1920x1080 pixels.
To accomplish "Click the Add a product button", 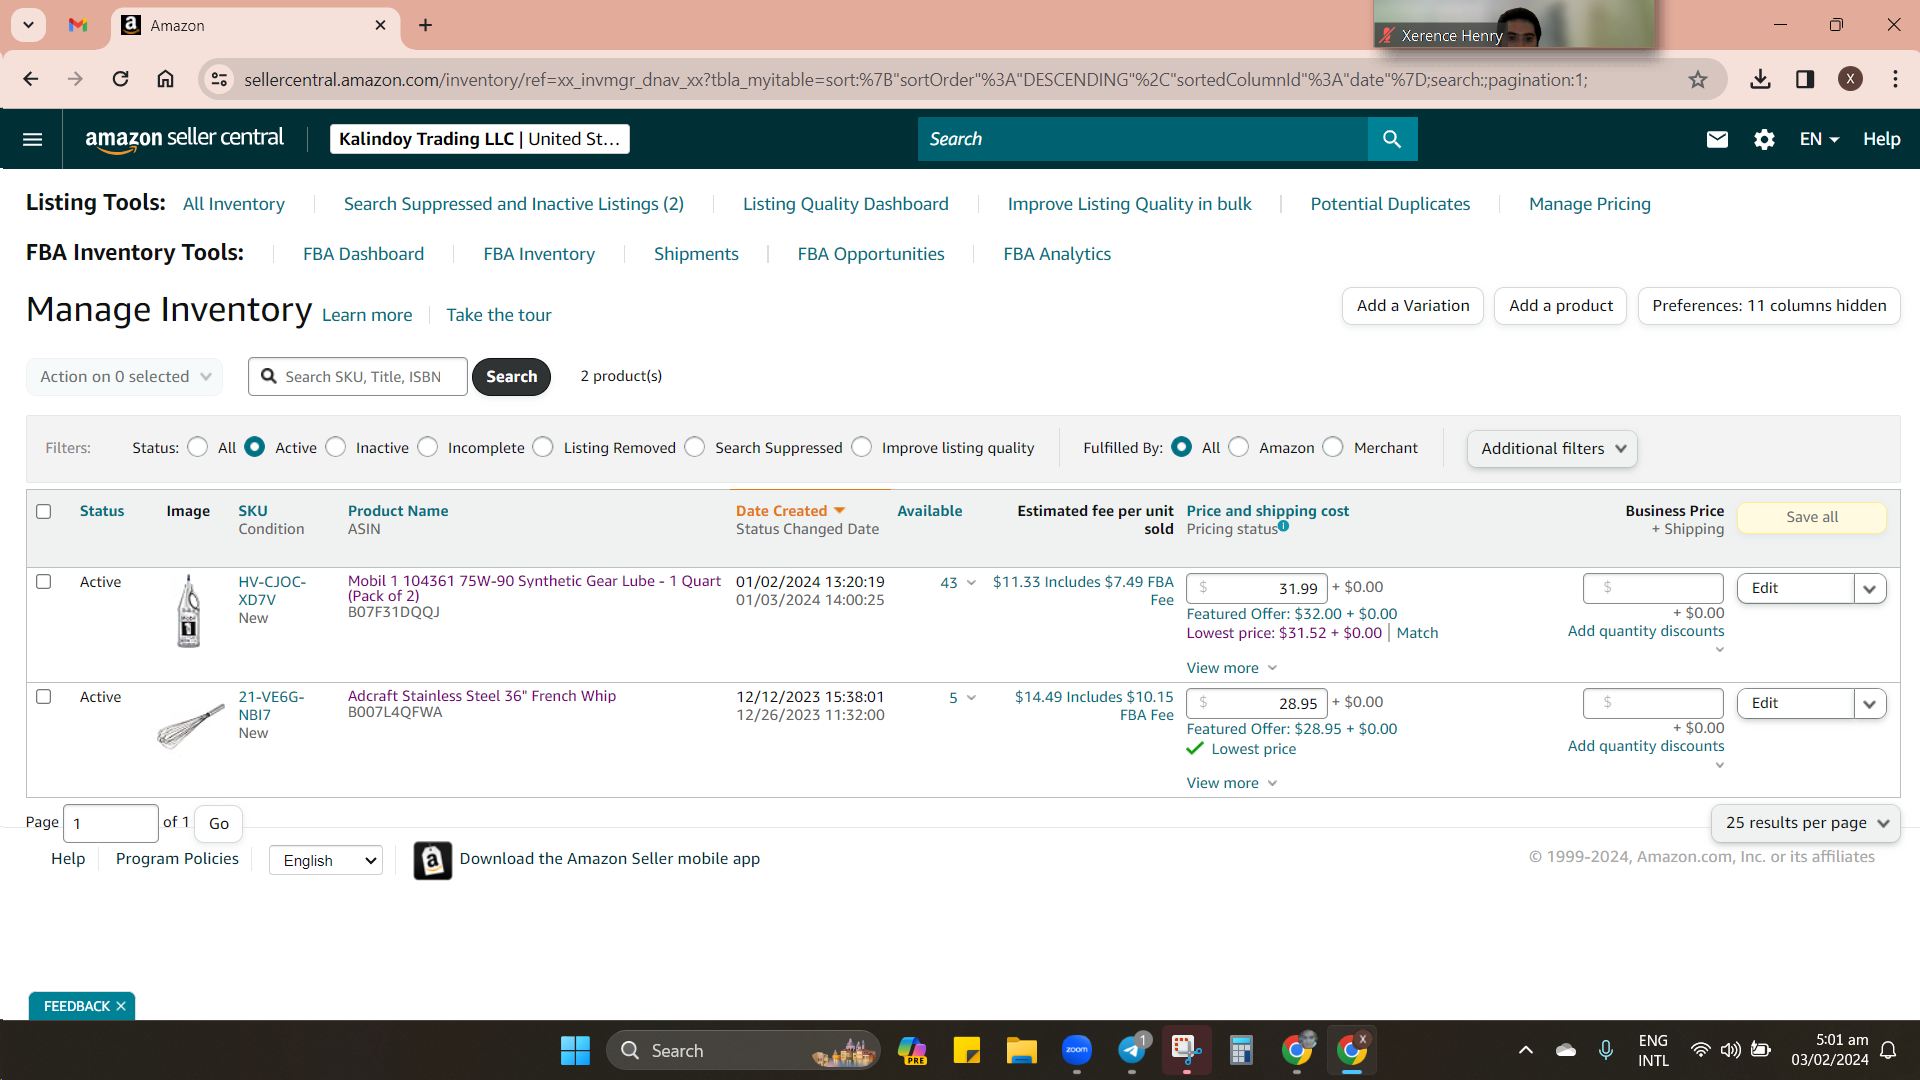I will pos(1560,305).
